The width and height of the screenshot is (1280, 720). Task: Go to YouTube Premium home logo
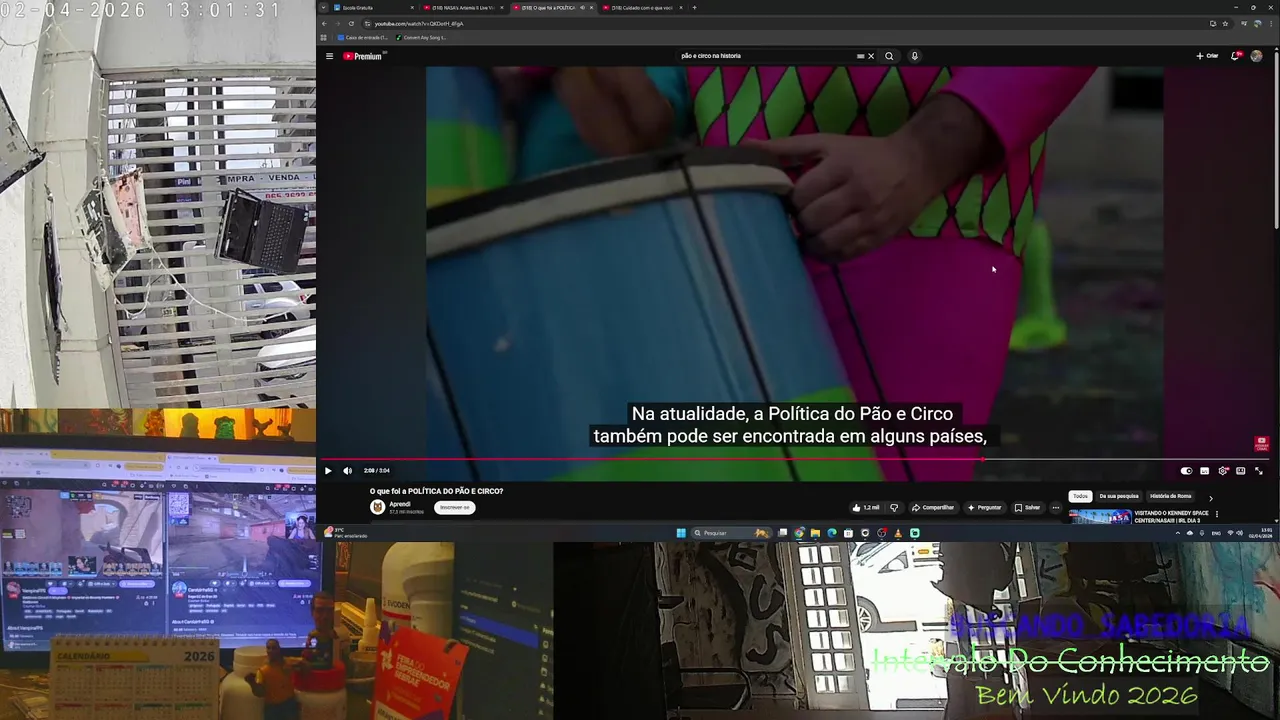[363, 56]
